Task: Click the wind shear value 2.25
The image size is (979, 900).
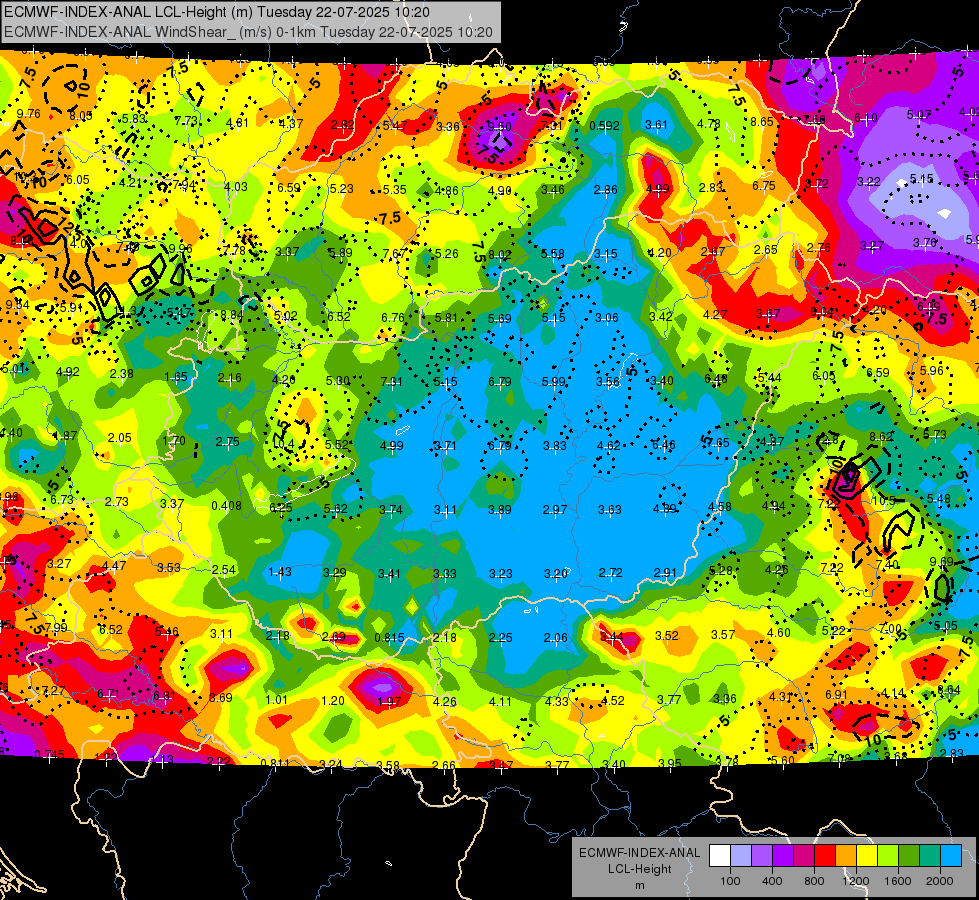Action: [x=501, y=638]
